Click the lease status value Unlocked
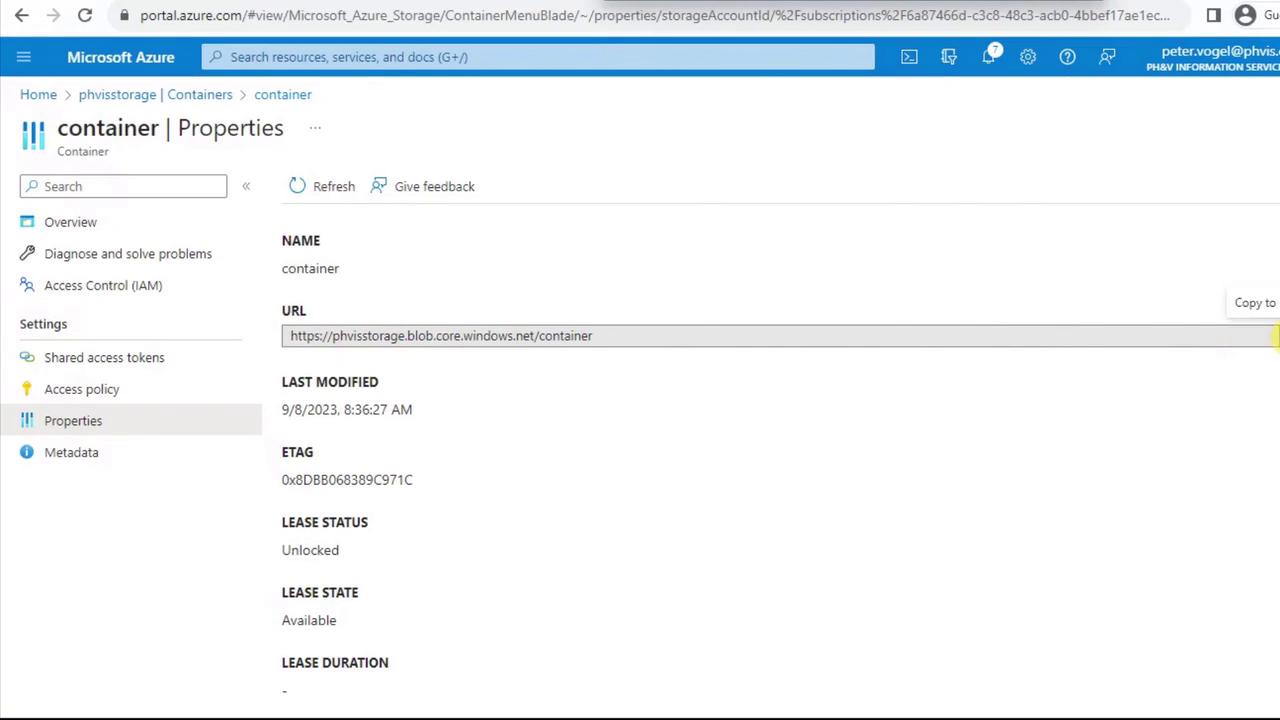This screenshot has height=720, width=1280. (x=310, y=550)
